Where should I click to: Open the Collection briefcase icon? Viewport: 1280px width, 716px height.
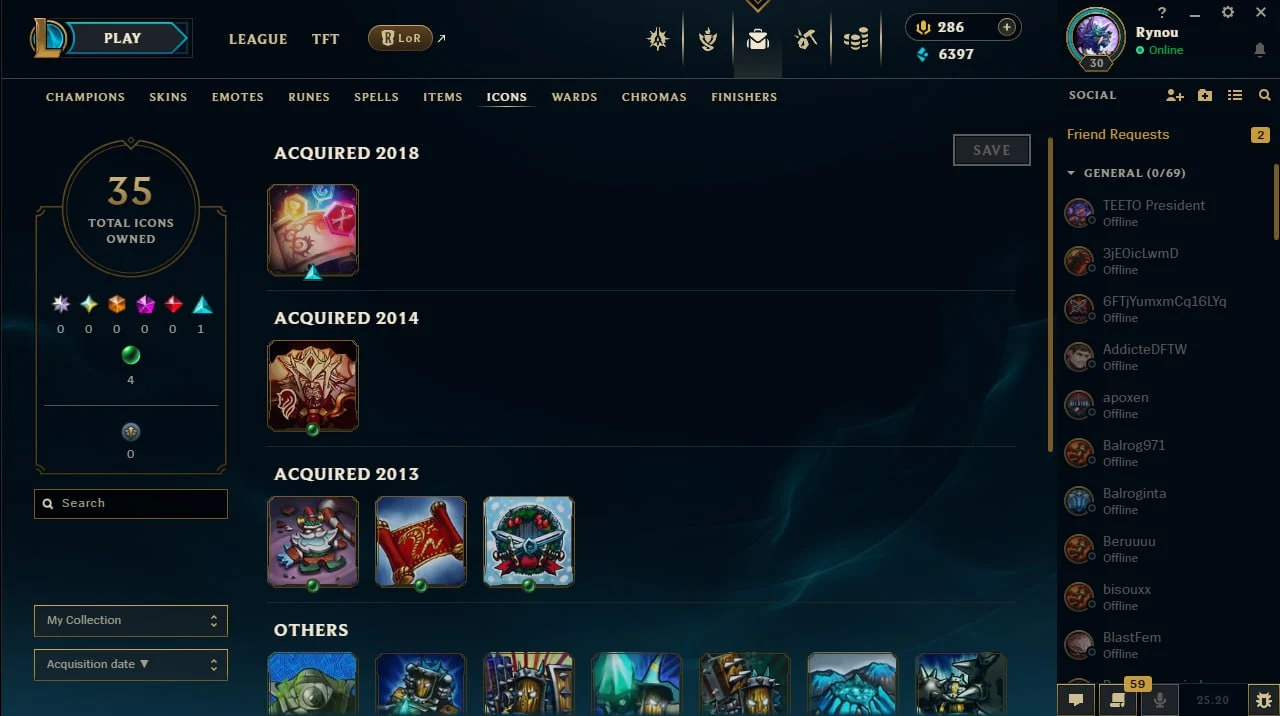(x=758, y=40)
